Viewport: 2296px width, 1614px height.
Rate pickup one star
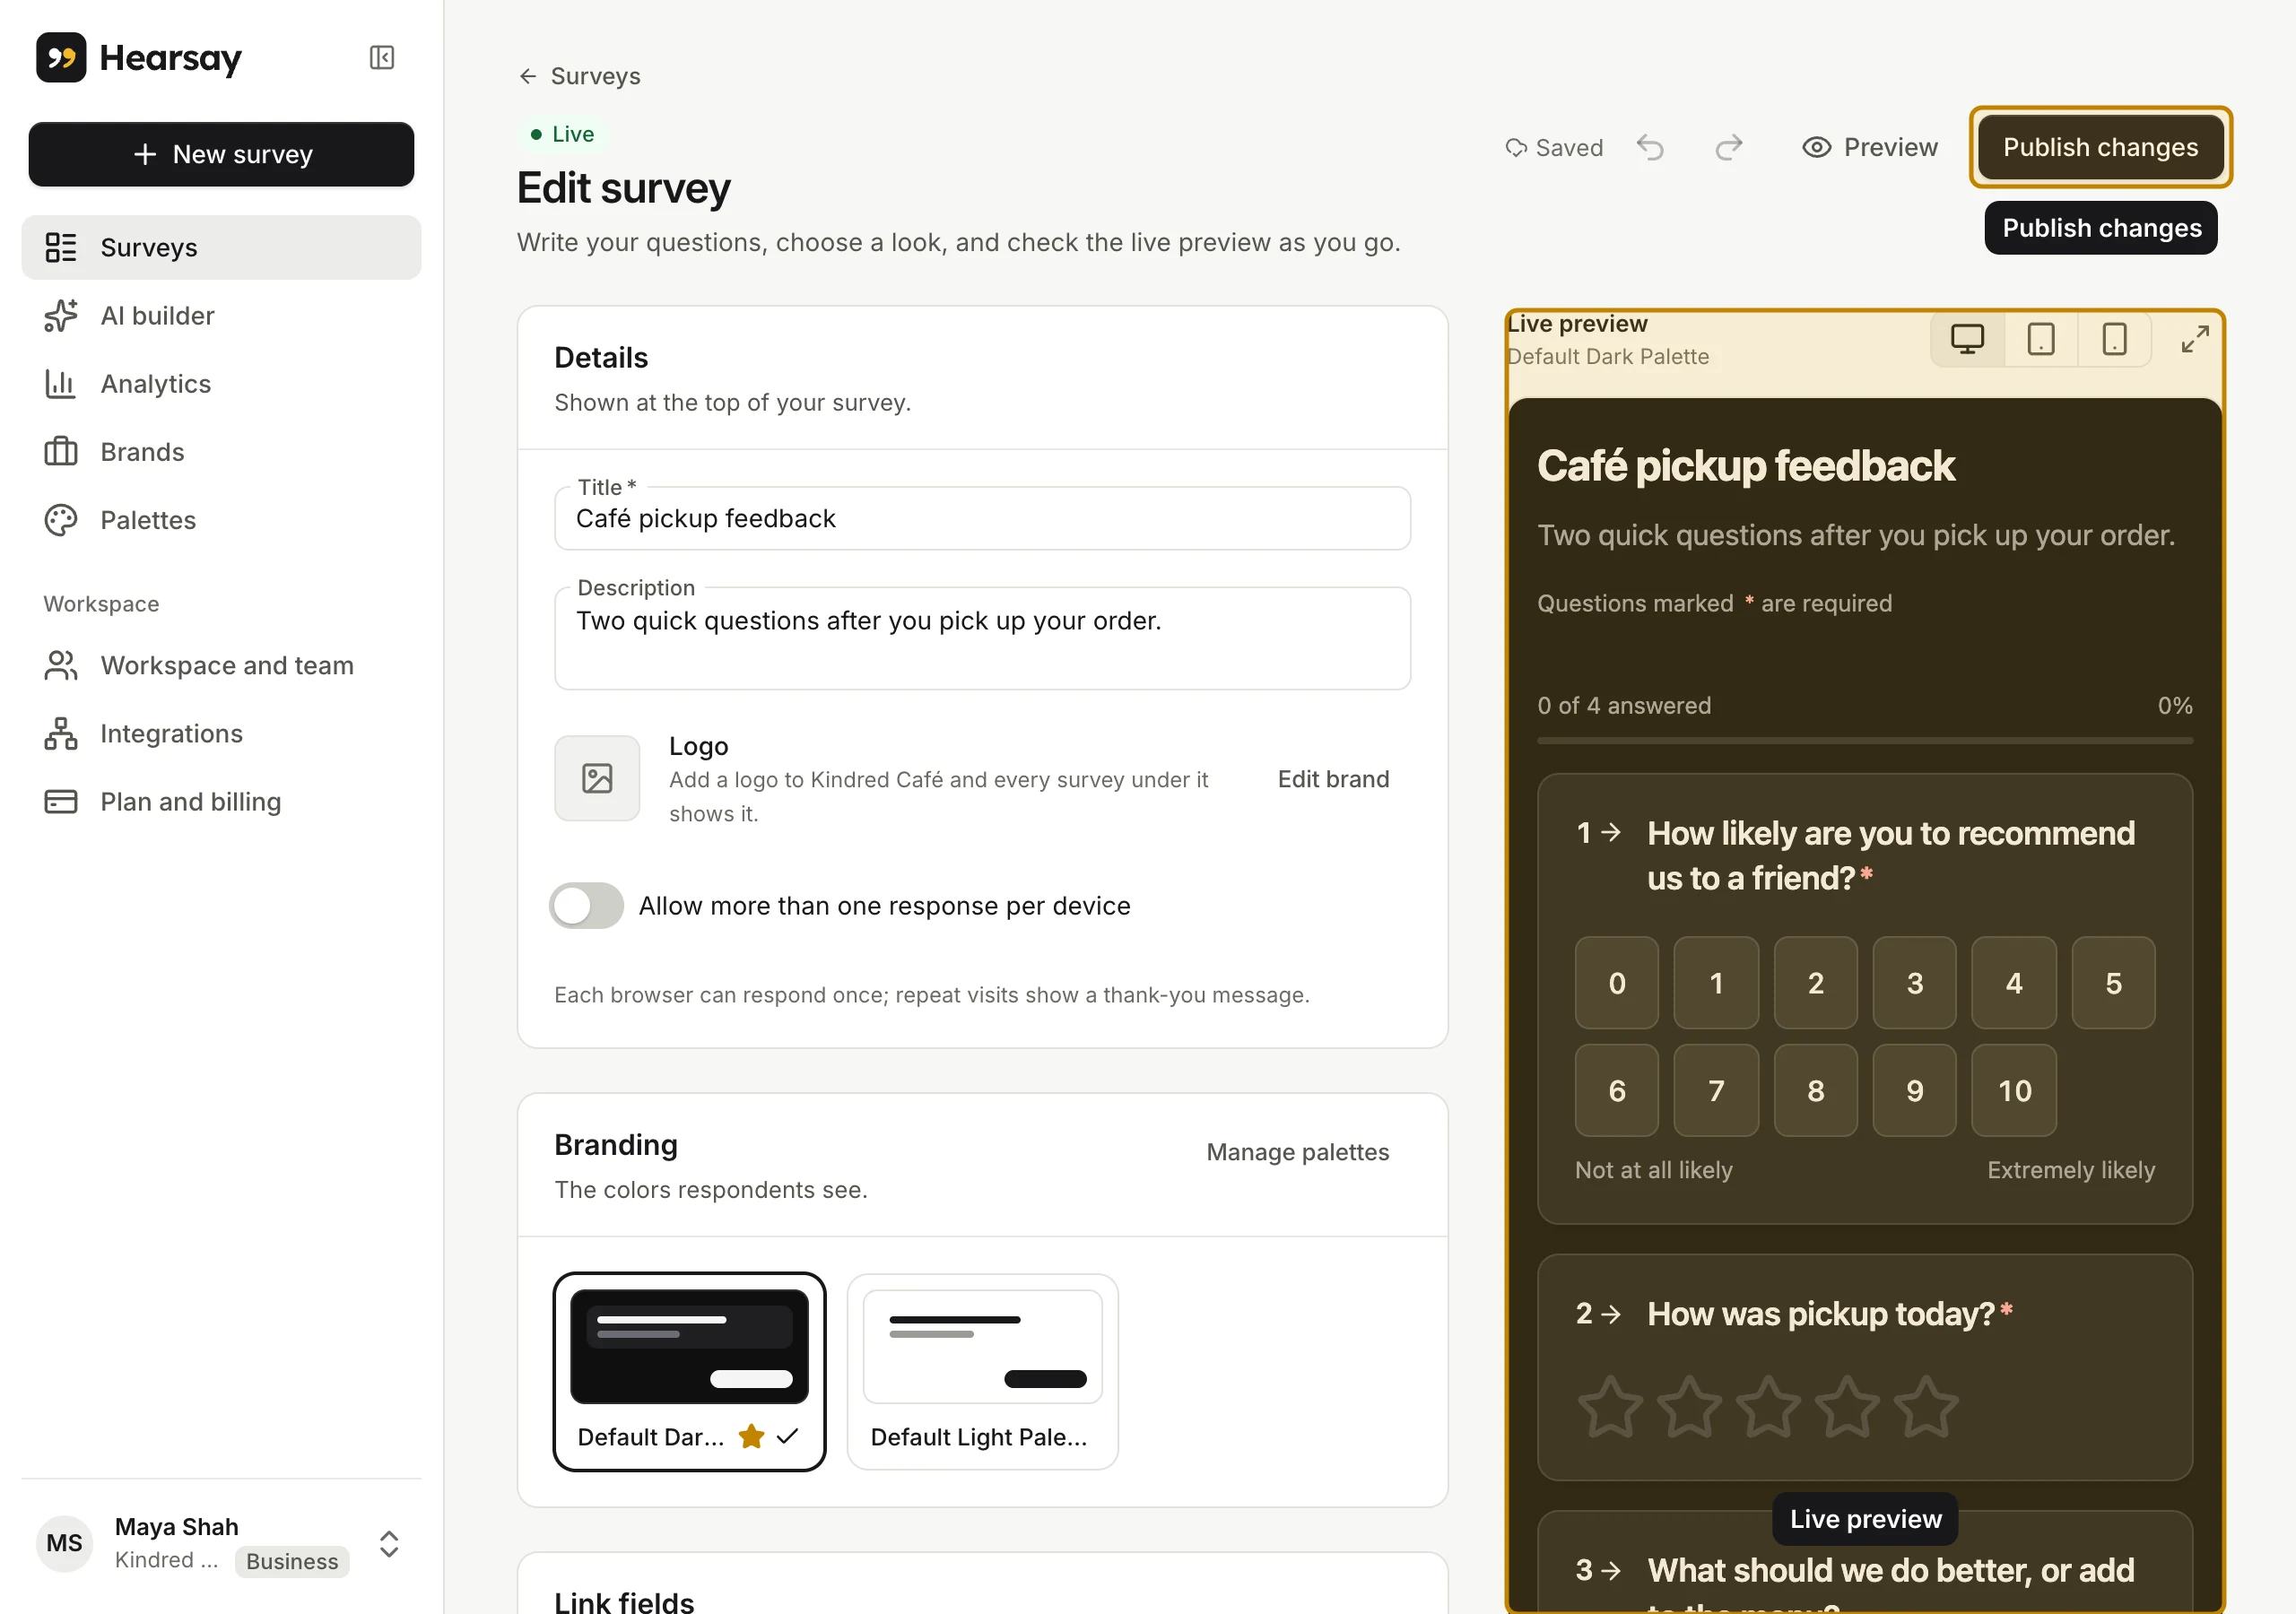point(1610,1405)
